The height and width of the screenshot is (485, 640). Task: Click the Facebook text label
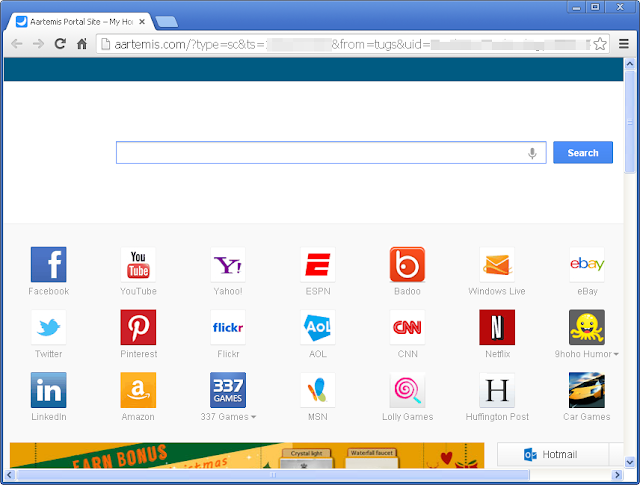(49, 291)
